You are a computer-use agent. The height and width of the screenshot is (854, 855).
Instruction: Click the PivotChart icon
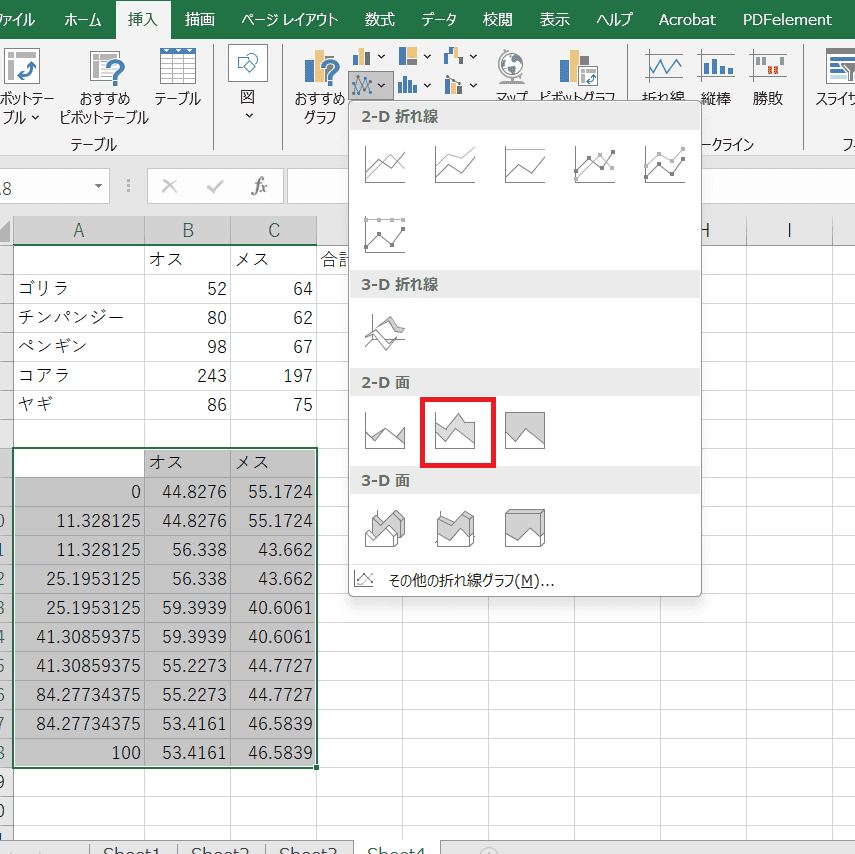coord(578,74)
